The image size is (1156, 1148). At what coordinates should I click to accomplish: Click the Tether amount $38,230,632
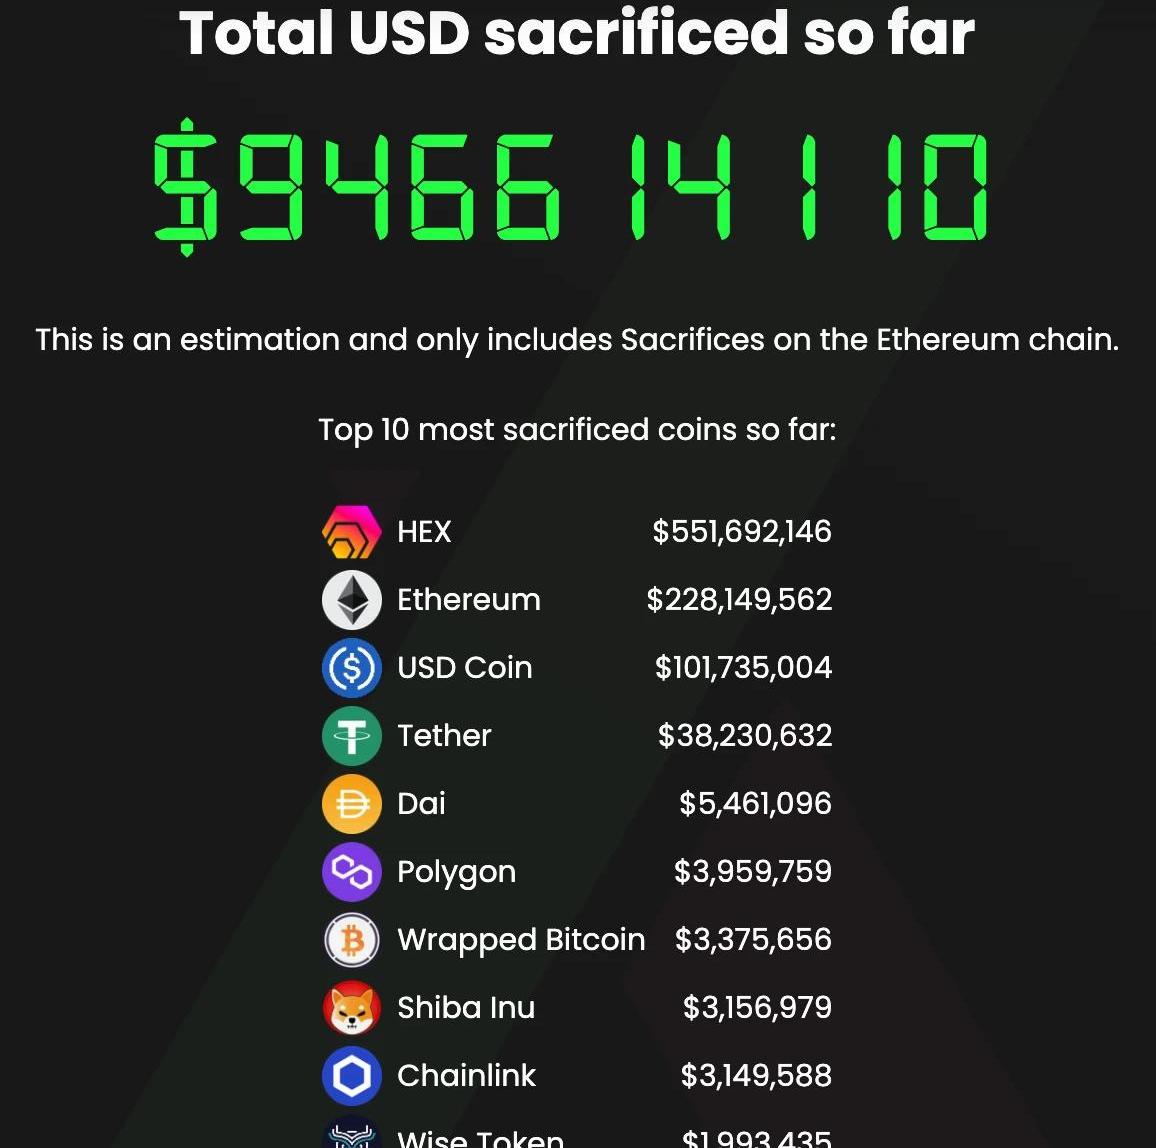coord(745,736)
